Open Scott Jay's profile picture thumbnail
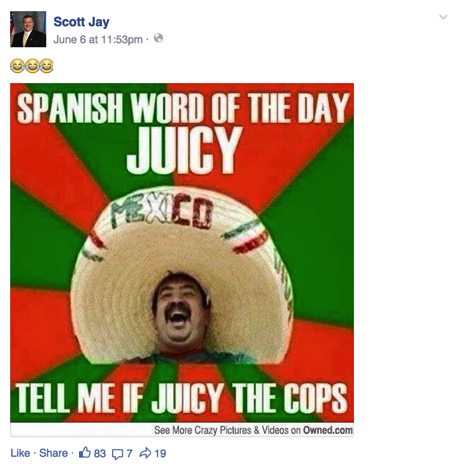The width and height of the screenshot is (455, 466). tap(28, 29)
